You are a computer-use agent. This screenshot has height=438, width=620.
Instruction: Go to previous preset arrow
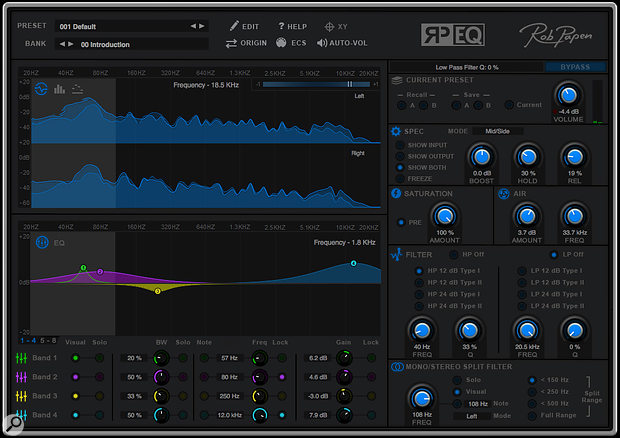click(193, 26)
